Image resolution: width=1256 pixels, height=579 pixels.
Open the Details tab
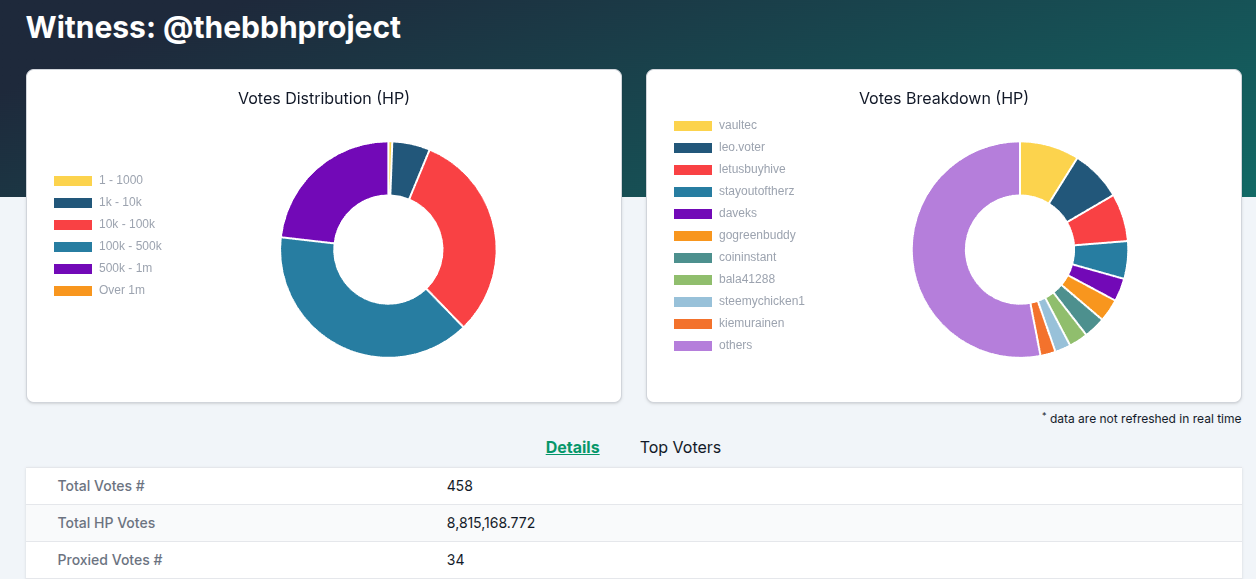point(572,447)
